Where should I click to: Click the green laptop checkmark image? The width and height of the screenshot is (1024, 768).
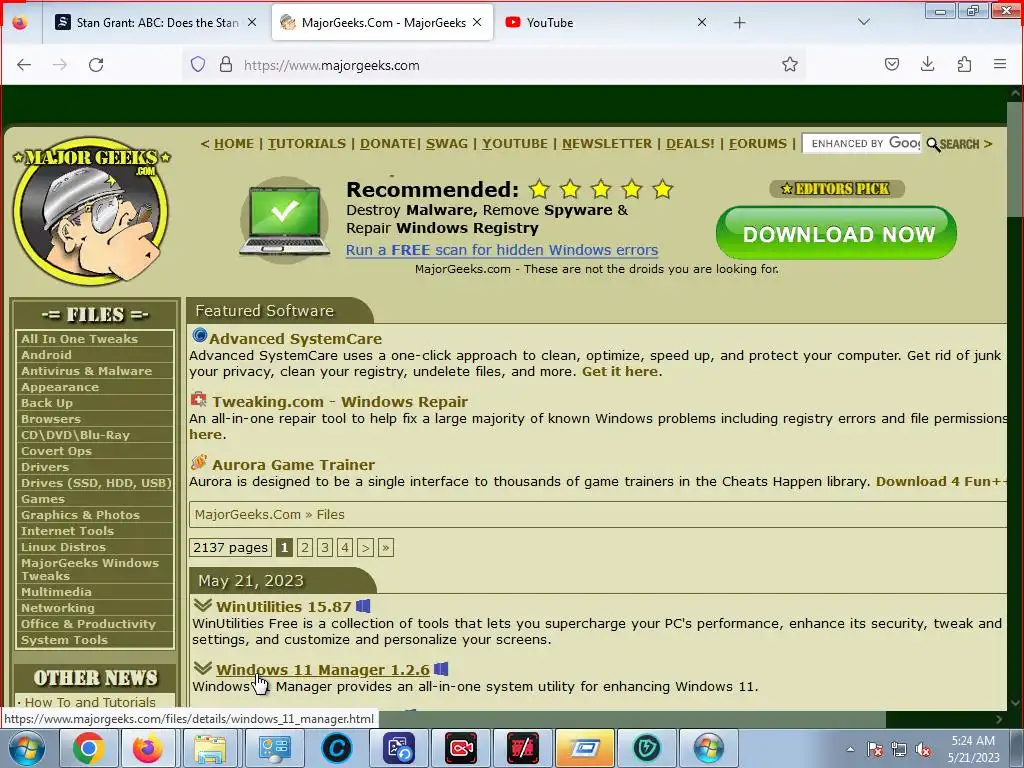point(284,219)
